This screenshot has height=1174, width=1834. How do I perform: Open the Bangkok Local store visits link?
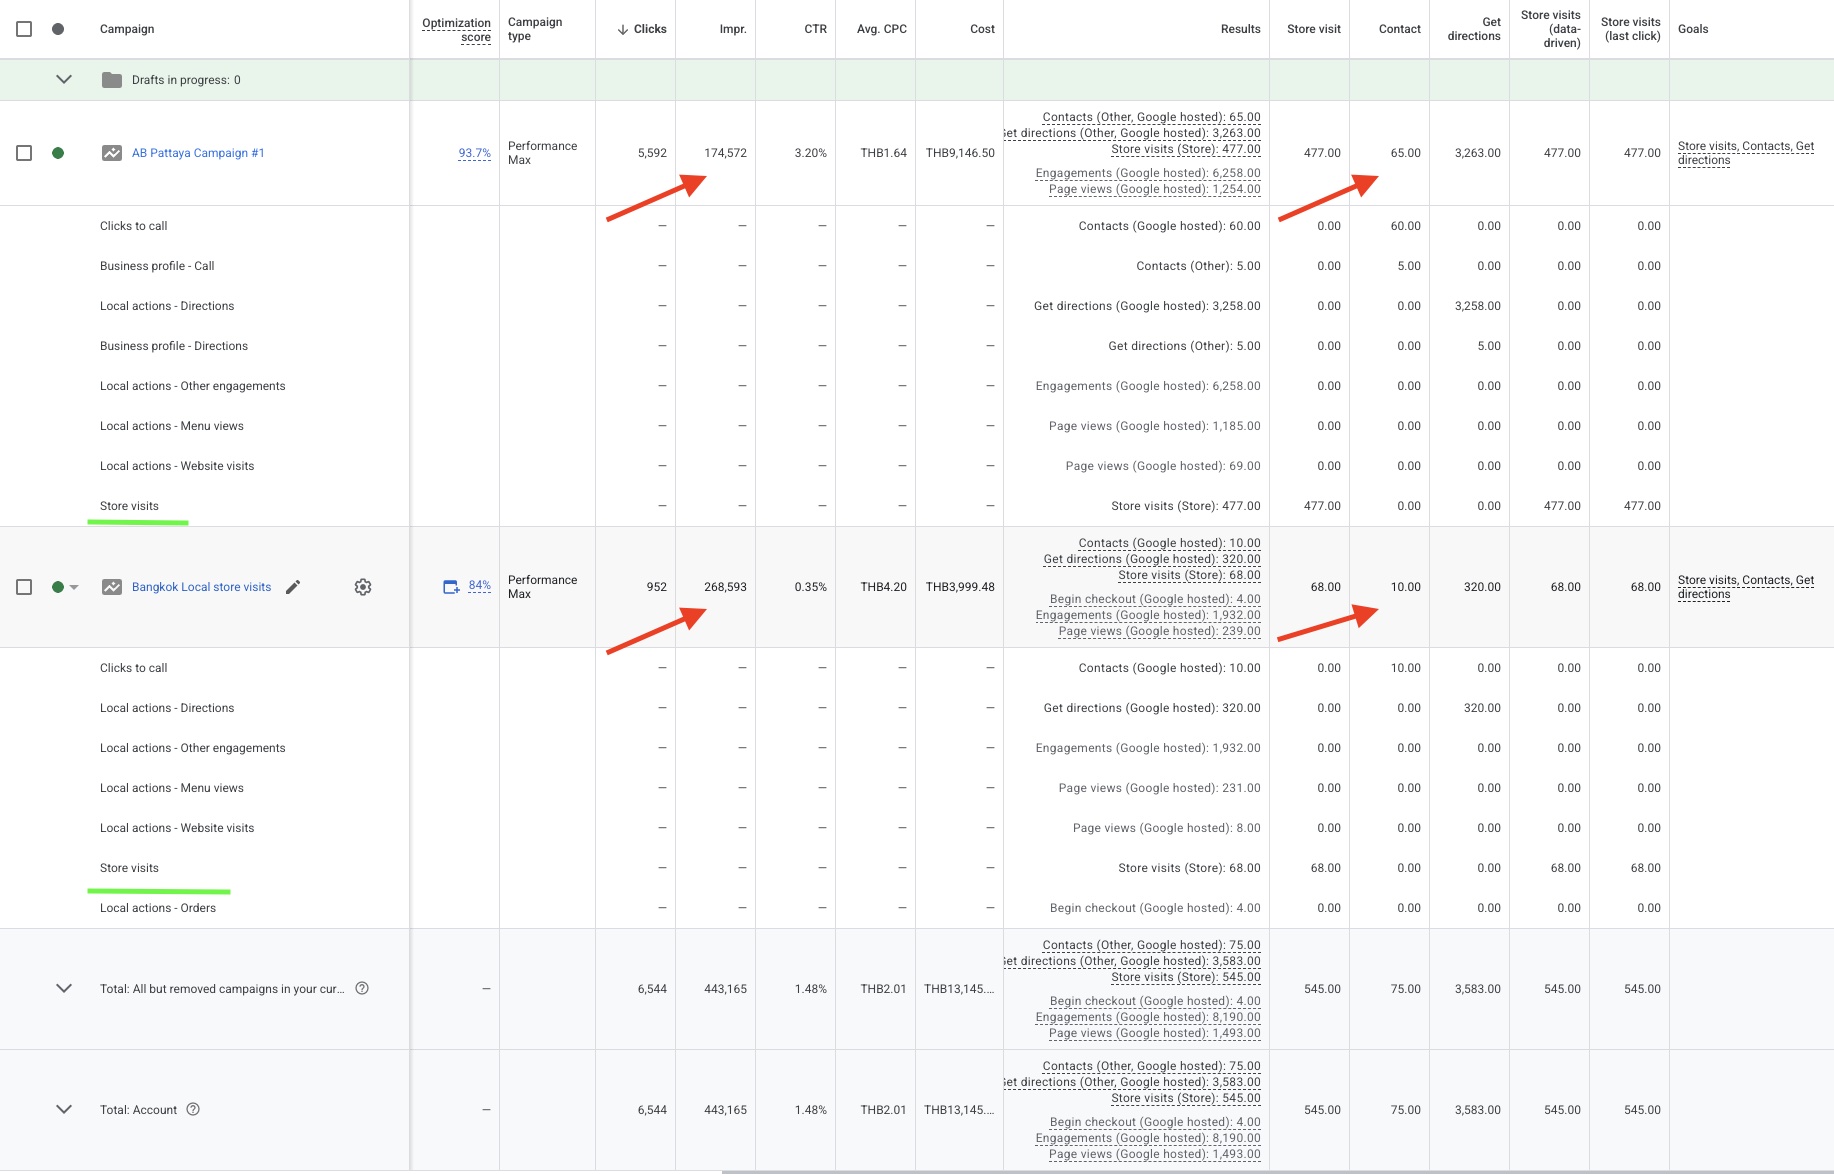coord(201,587)
